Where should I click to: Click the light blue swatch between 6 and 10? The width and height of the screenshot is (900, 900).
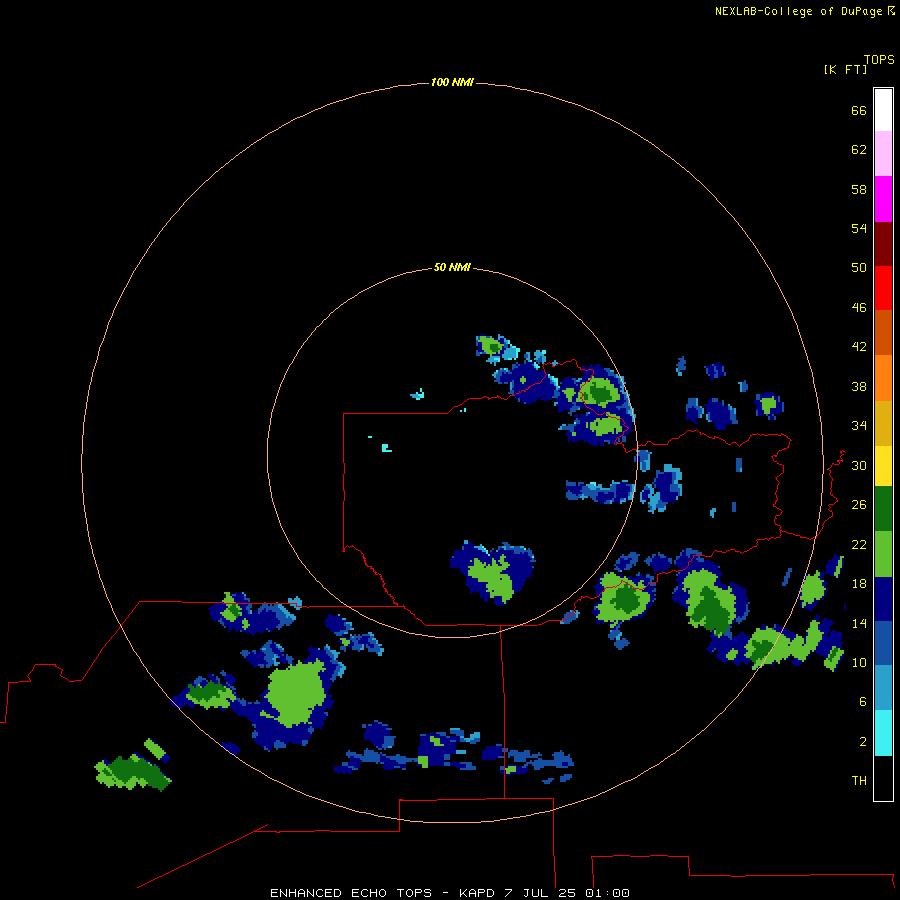click(x=883, y=688)
